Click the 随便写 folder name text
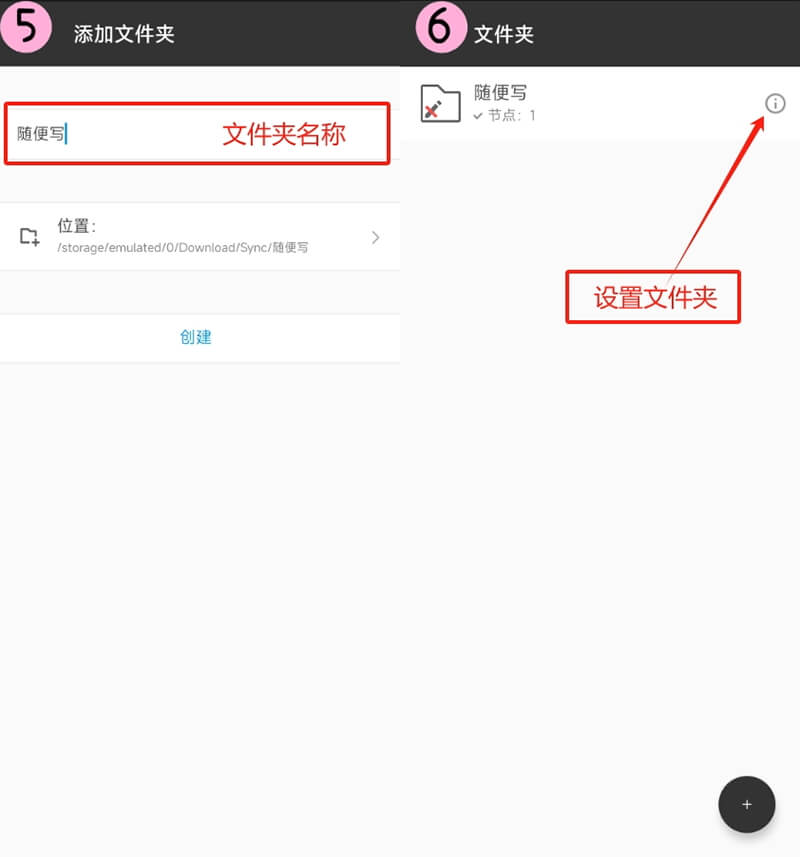Image resolution: width=800 pixels, height=857 pixels. 500,92
